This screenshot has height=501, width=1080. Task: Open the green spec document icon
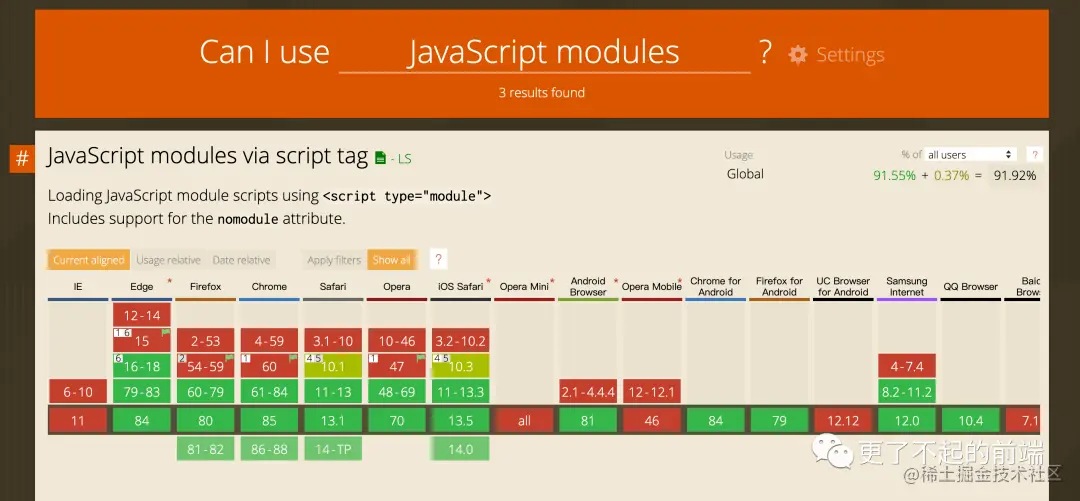(x=380, y=158)
